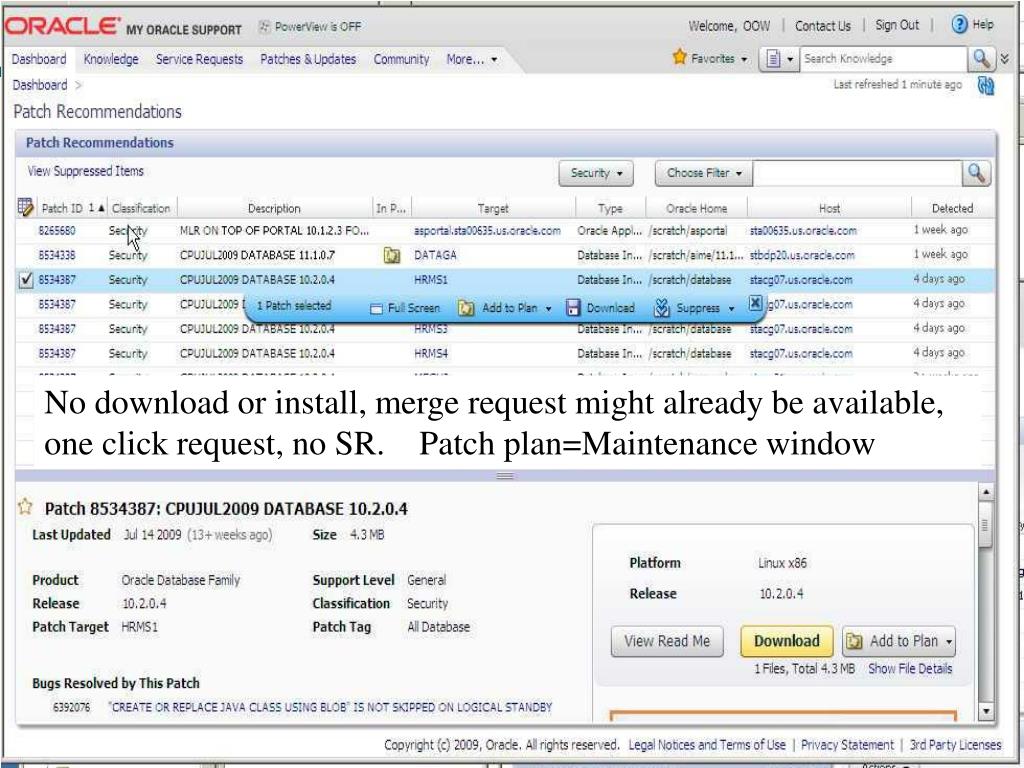Click the double chevron next to search icon

pyautogui.click(x=1004, y=59)
